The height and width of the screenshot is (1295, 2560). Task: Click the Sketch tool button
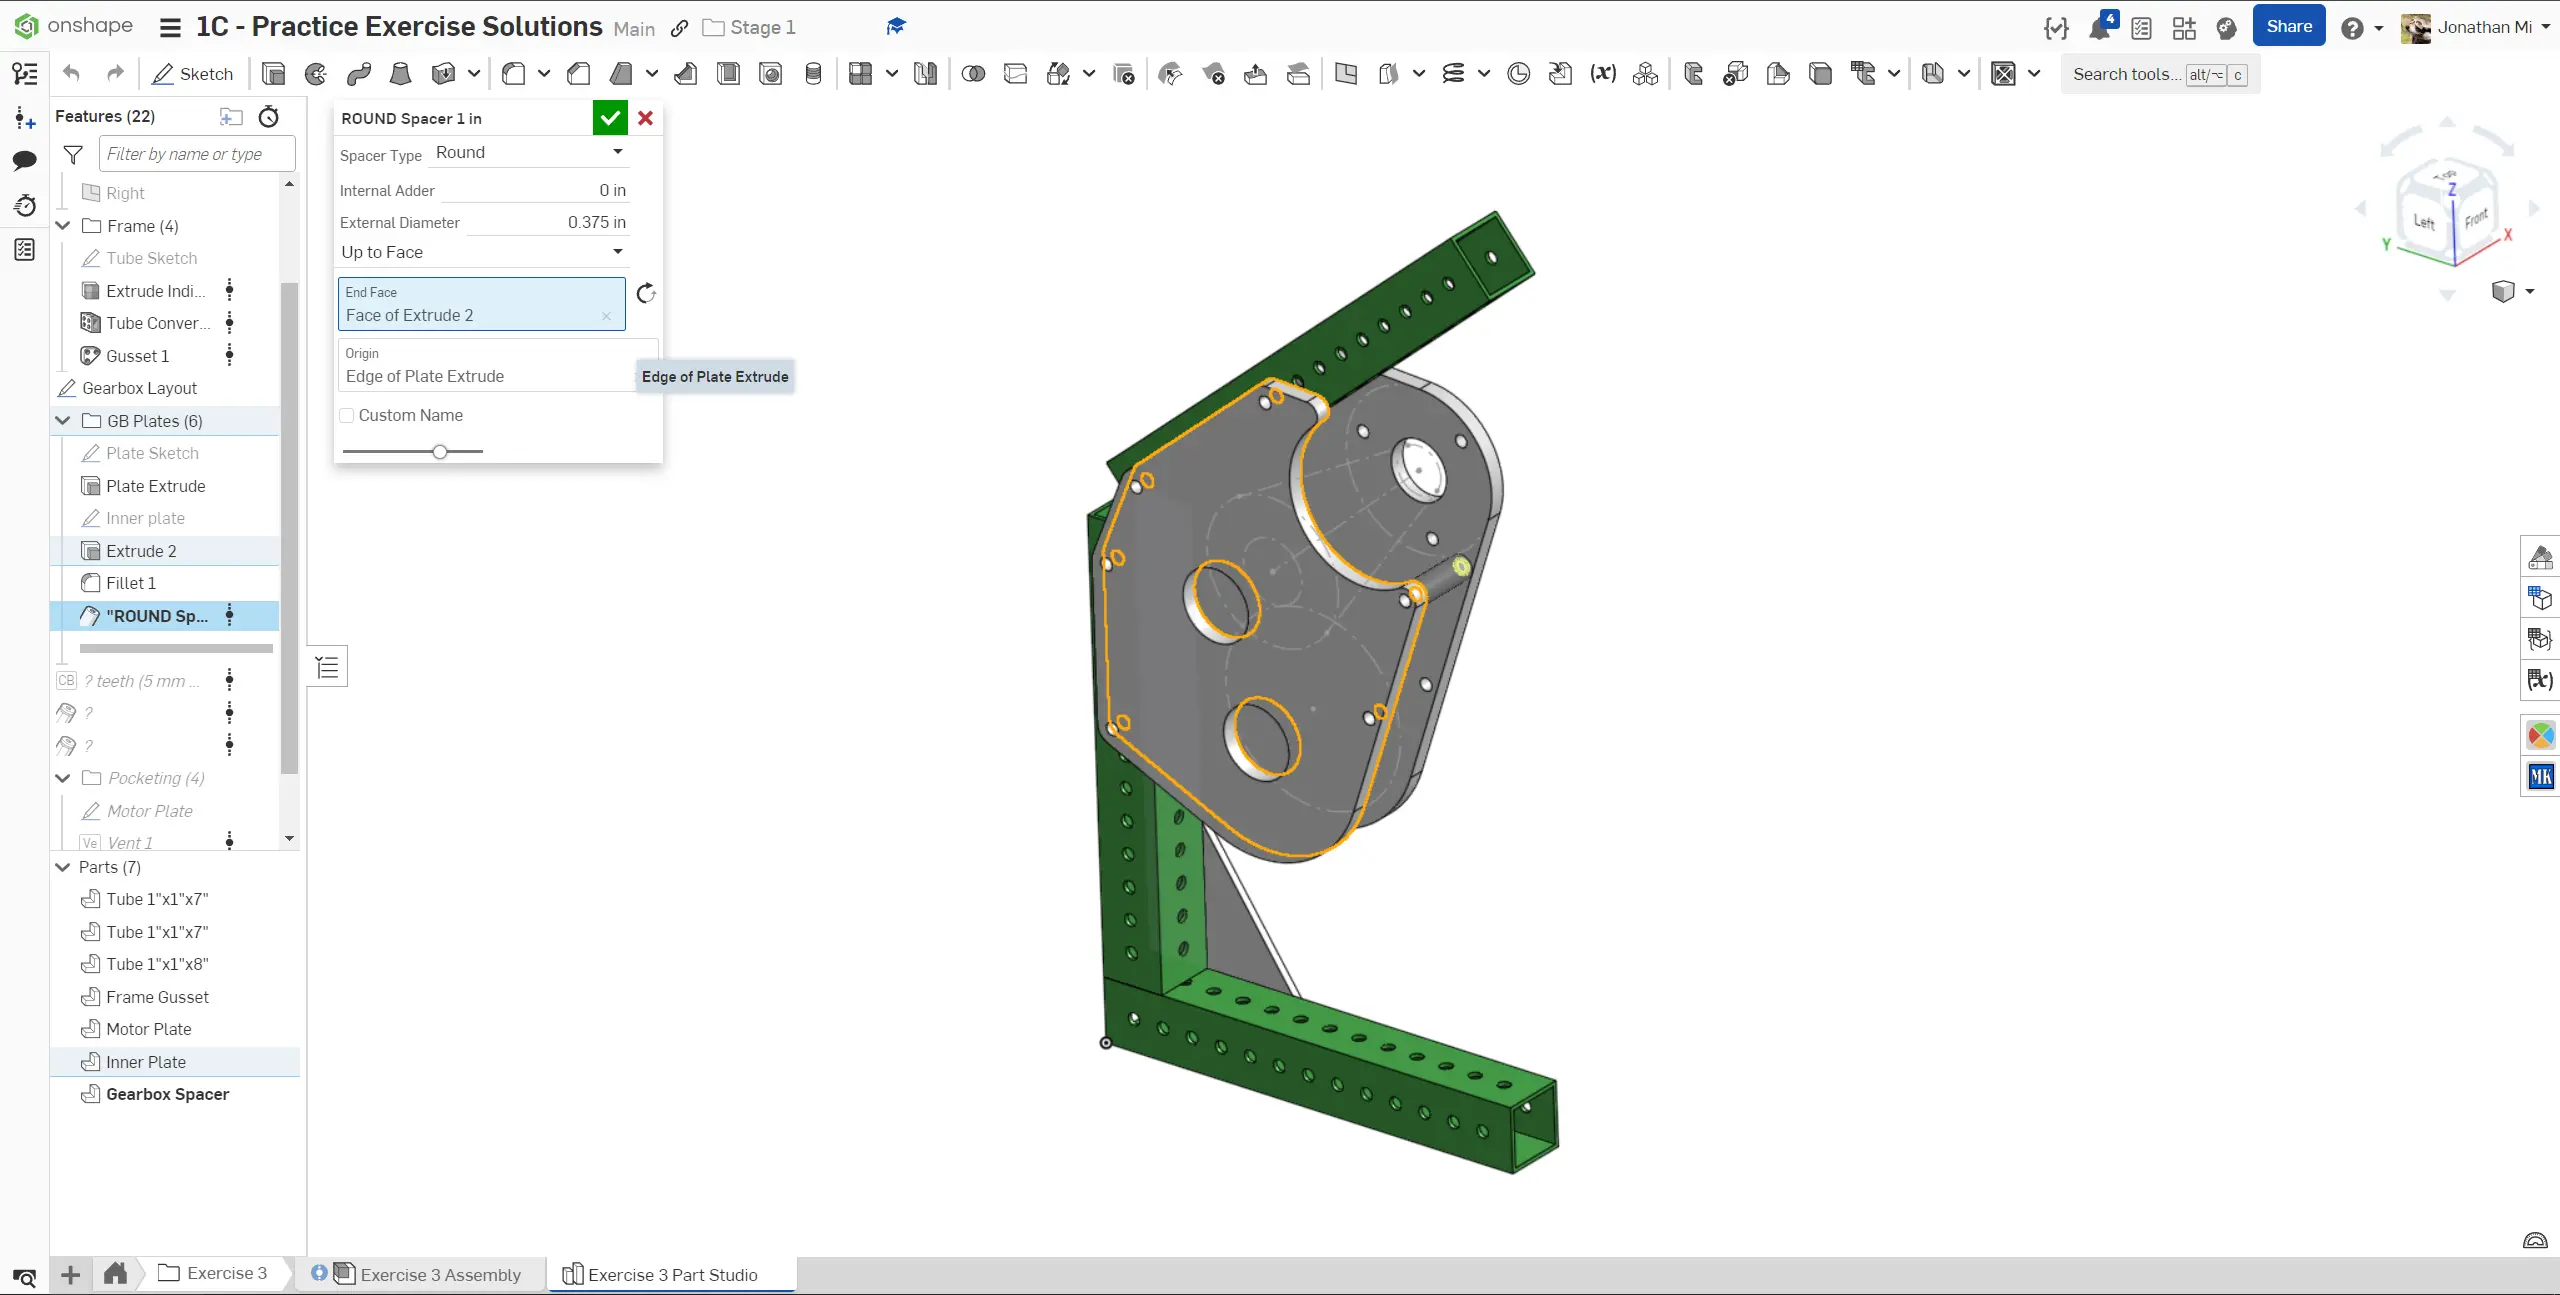193,74
